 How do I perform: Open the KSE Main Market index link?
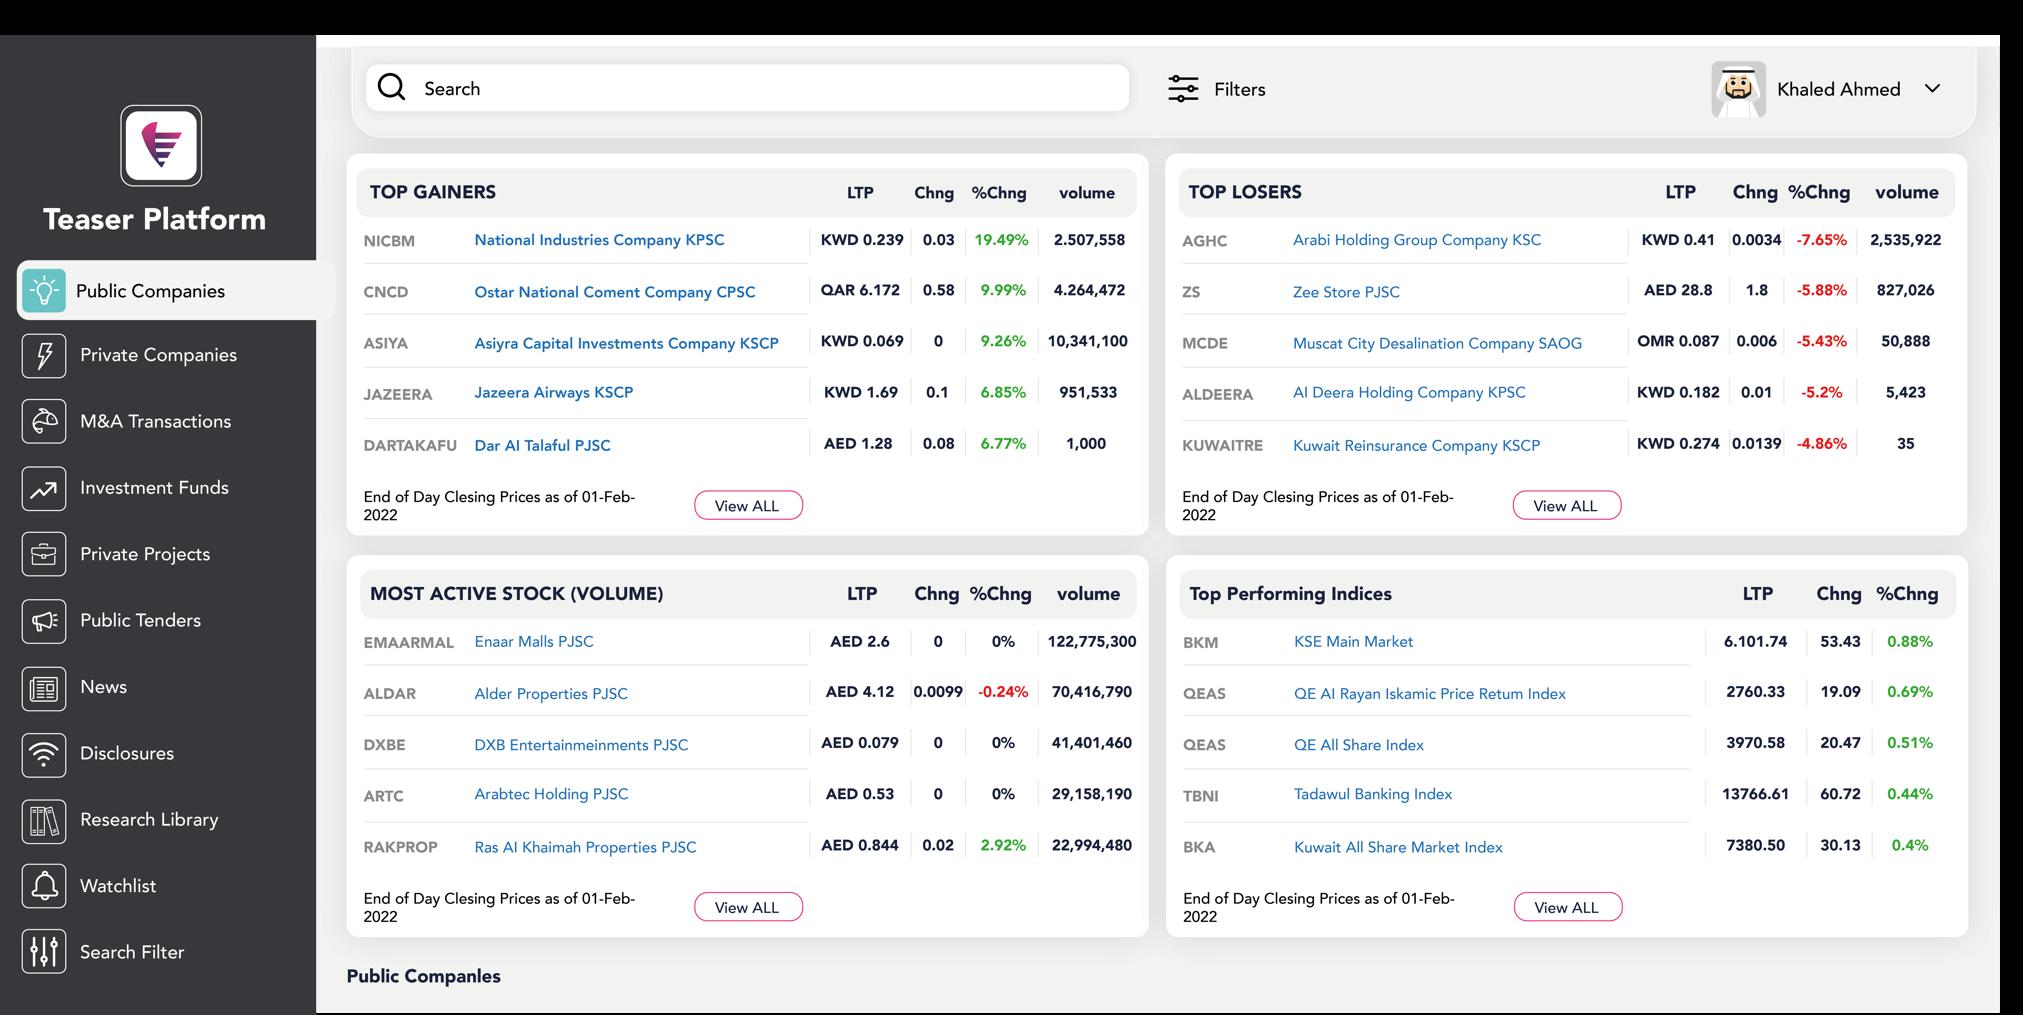(x=1353, y=642)
